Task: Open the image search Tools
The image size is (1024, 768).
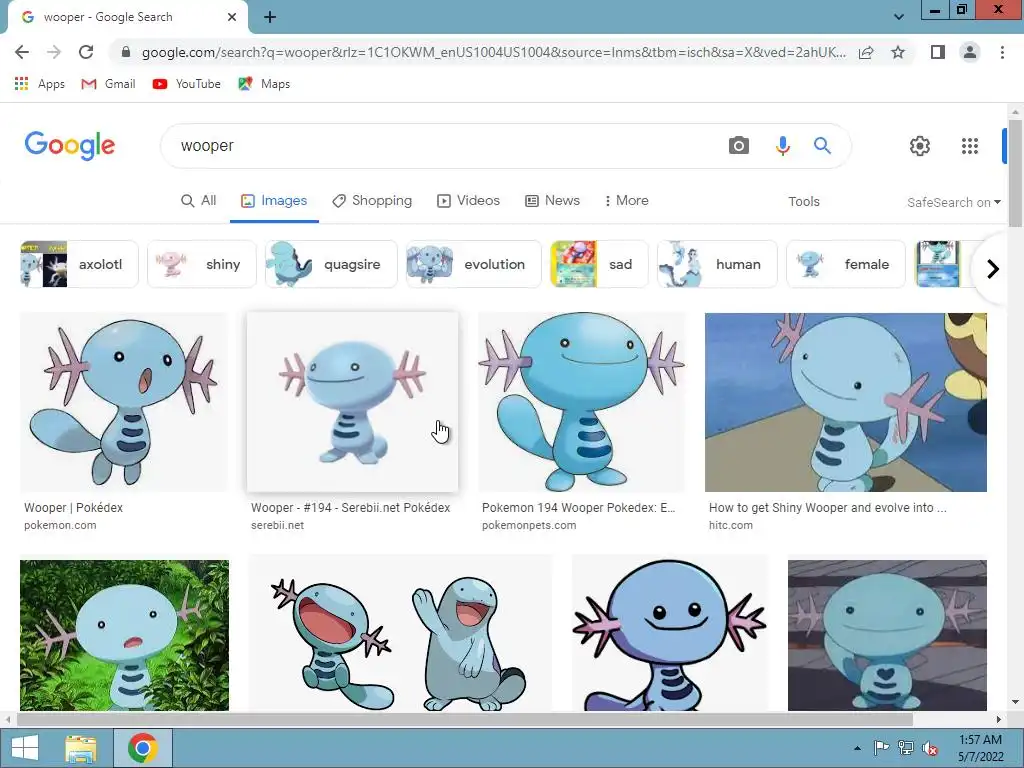Action: pos(803,202)
